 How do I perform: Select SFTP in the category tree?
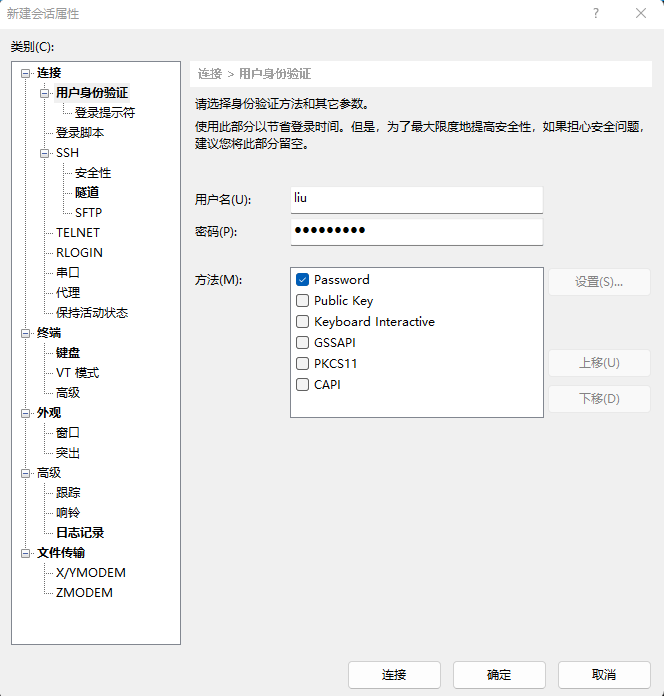(88, 213)
